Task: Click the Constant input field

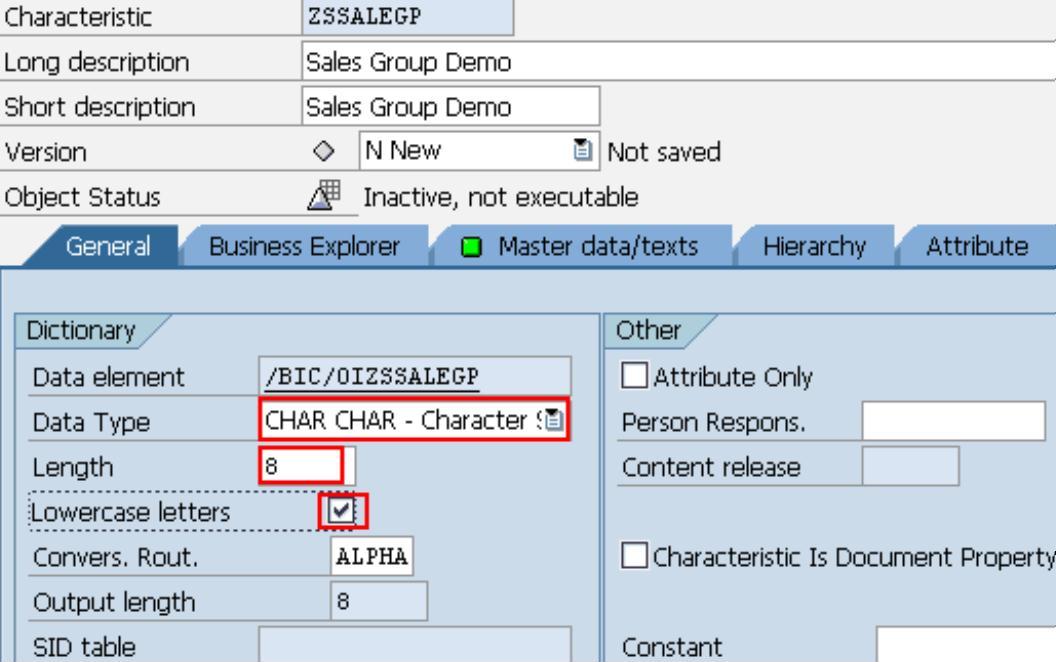Action: pyautogui.click(x=966, y=645)
